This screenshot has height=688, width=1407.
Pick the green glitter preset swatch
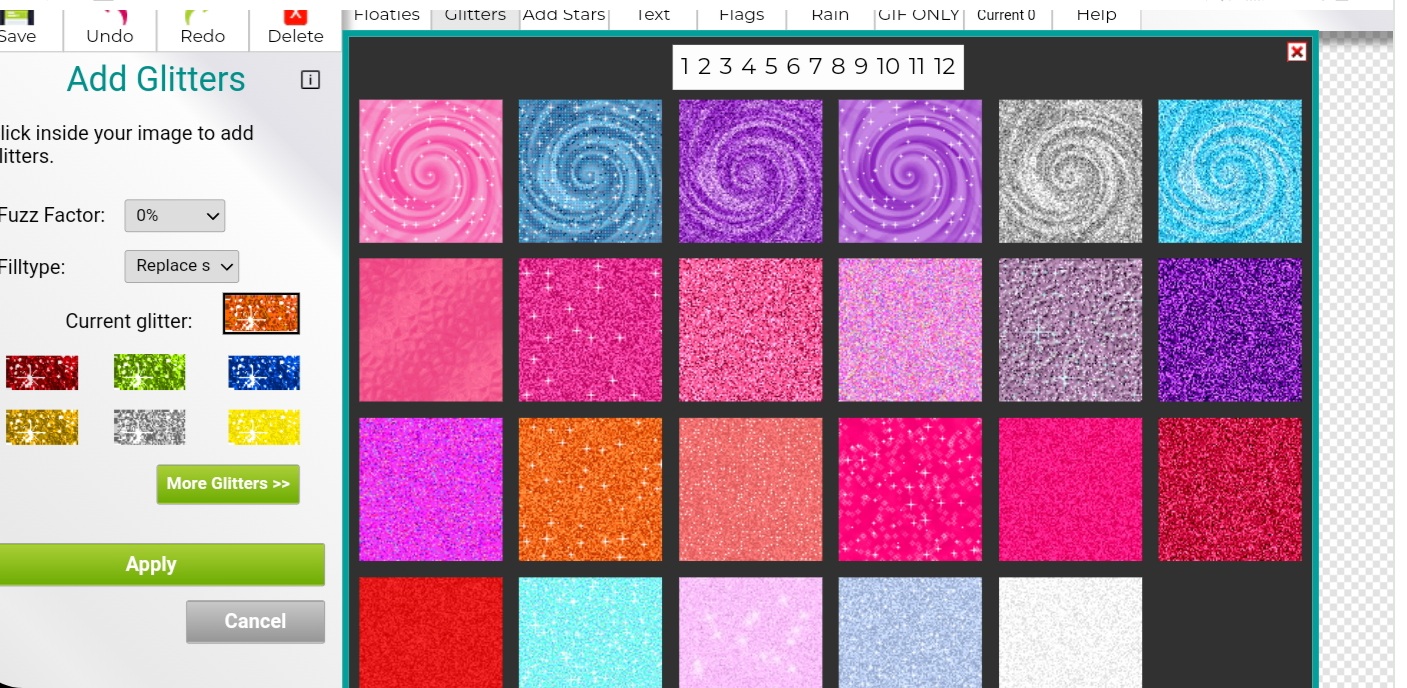coord(150,373)
